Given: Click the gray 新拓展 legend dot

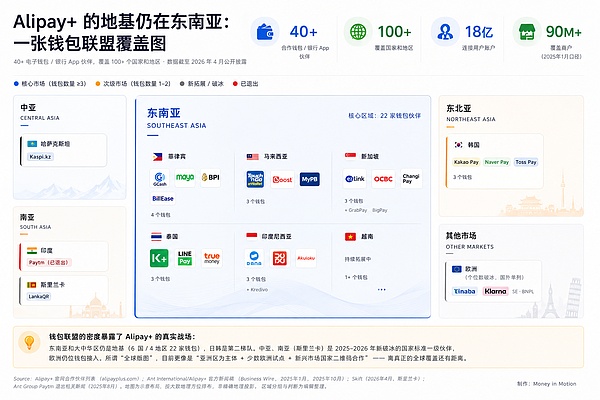Looking at the screenshot, I should pyautogui.click(x=182, y=83).
